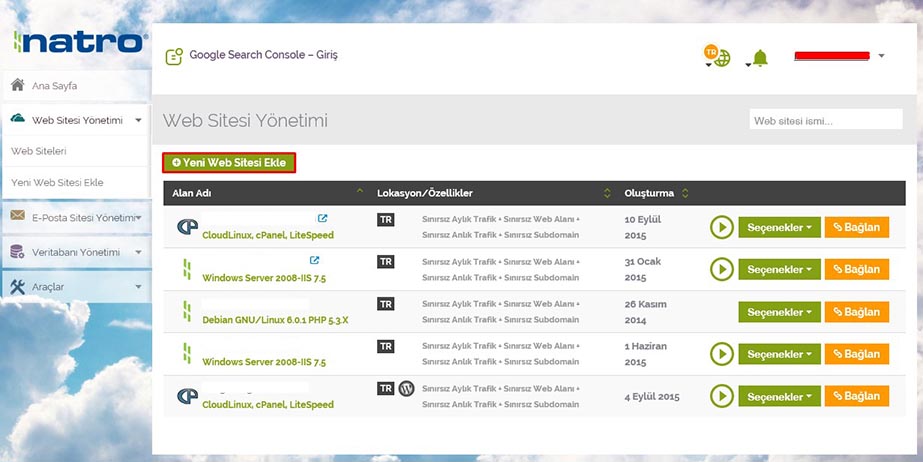This screenshot has height=462, width=923.
Task: Open external link icon in 31 Ocak 2015 row
Action: (314, 260)
